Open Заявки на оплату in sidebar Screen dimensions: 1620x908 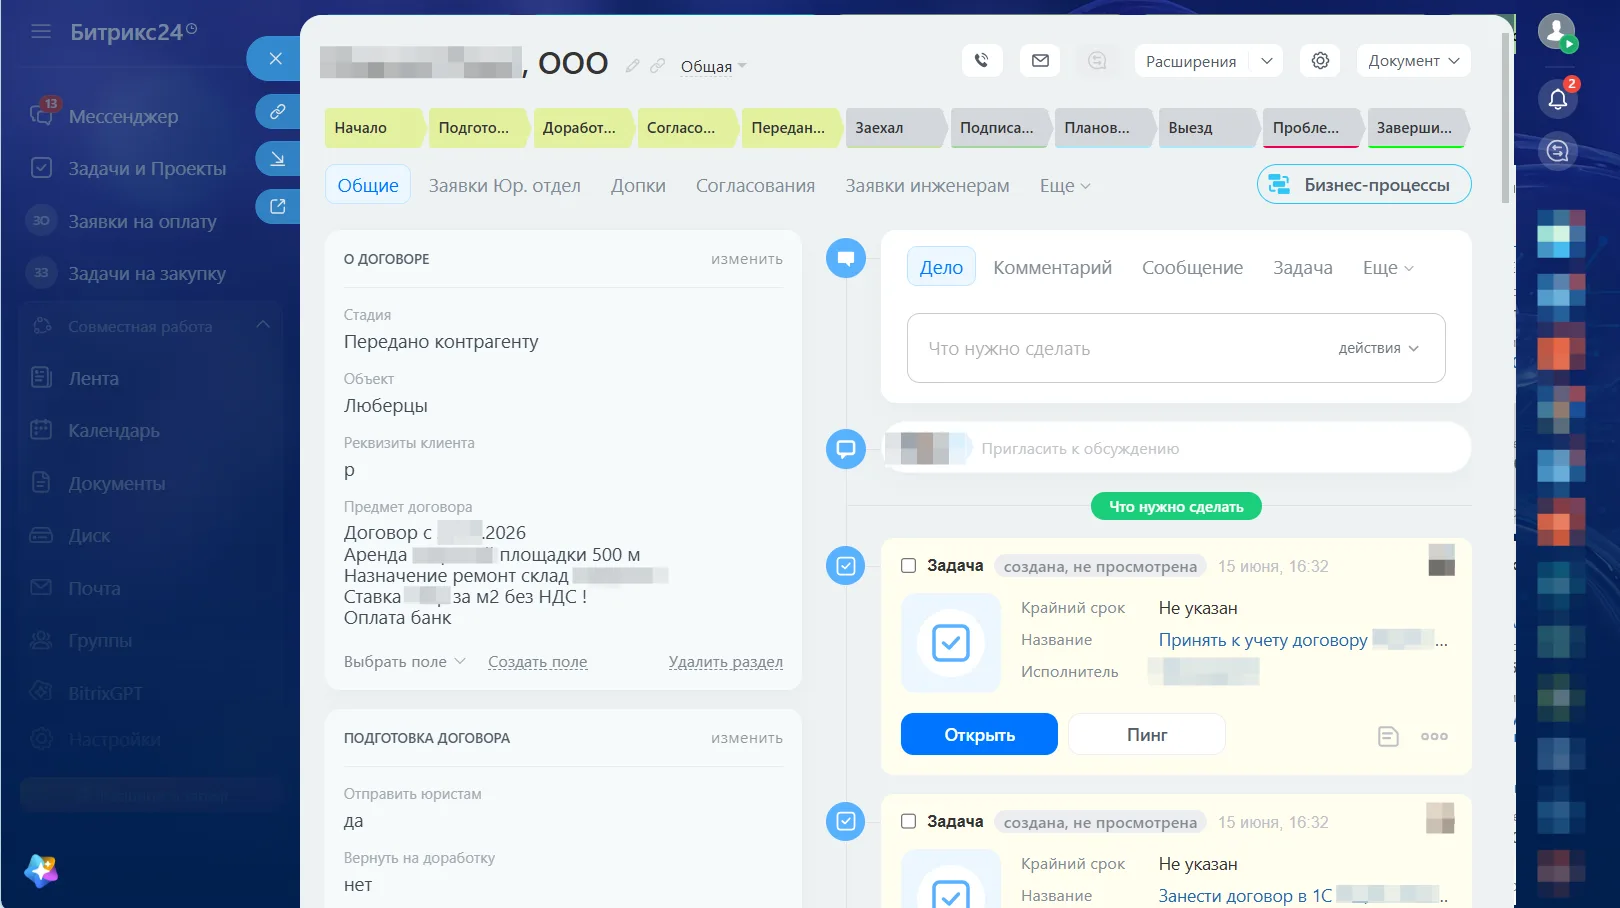(x=141, y=221)
